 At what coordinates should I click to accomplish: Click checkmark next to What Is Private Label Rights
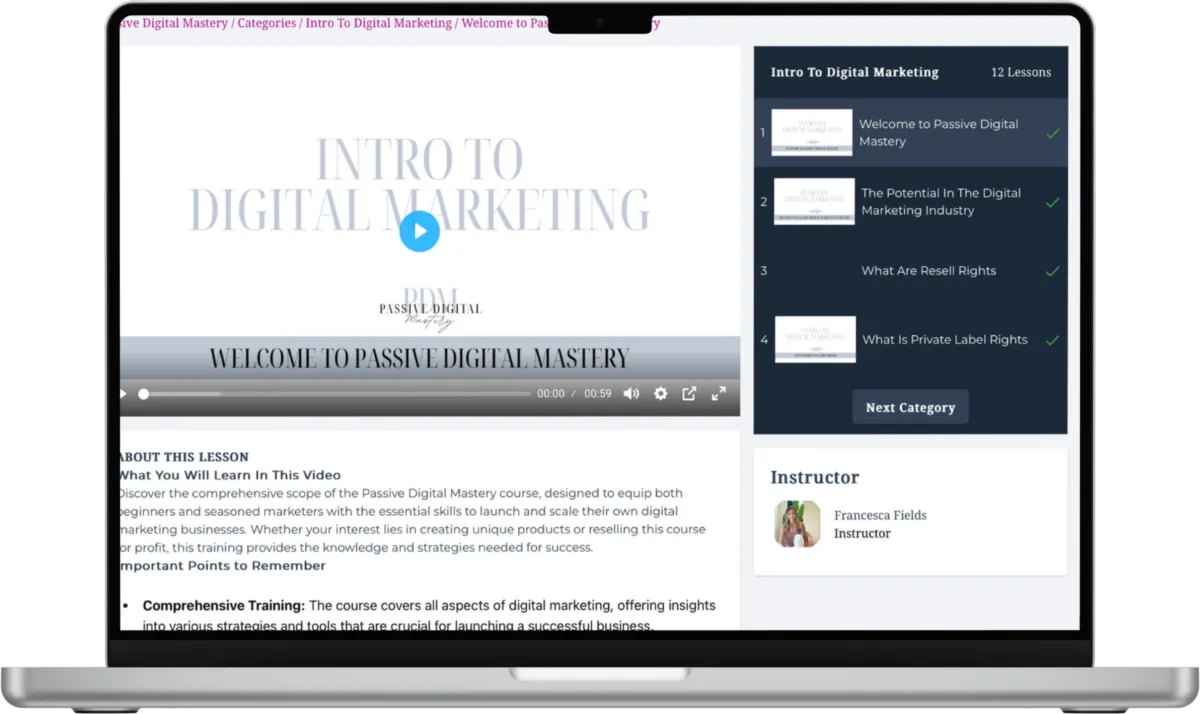tap(1052, 340)
